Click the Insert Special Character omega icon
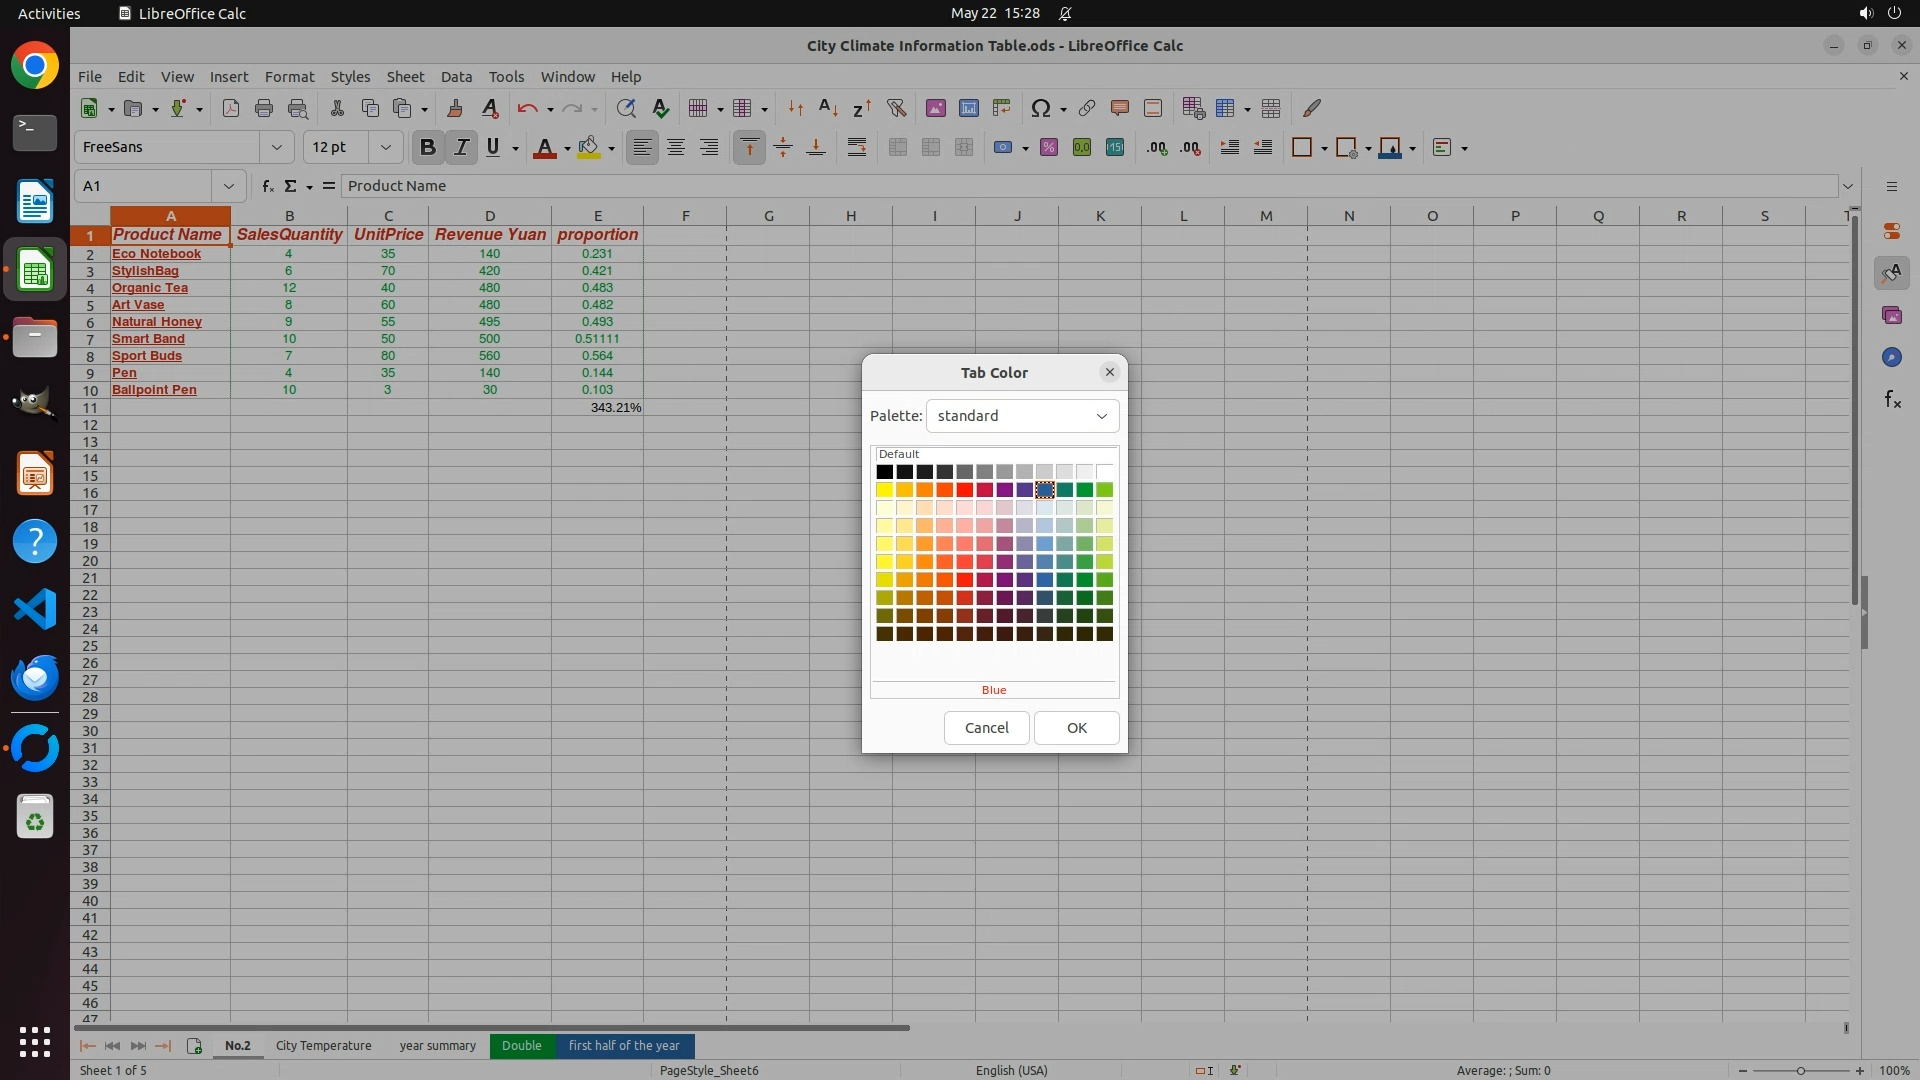The width and height of the screenshot is (1920, 1080). tap(1040, 108)
